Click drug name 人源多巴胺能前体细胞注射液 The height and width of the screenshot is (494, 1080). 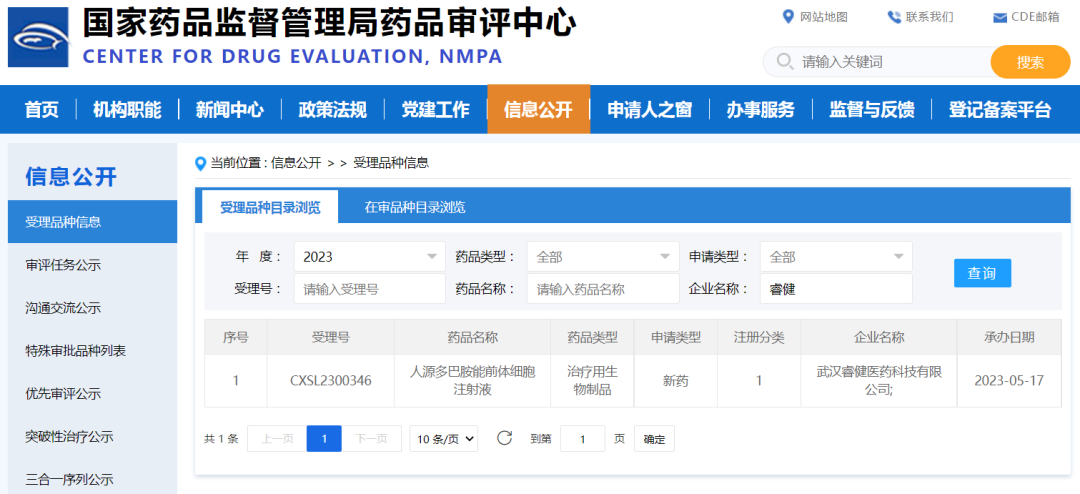[x=472, y=380]
